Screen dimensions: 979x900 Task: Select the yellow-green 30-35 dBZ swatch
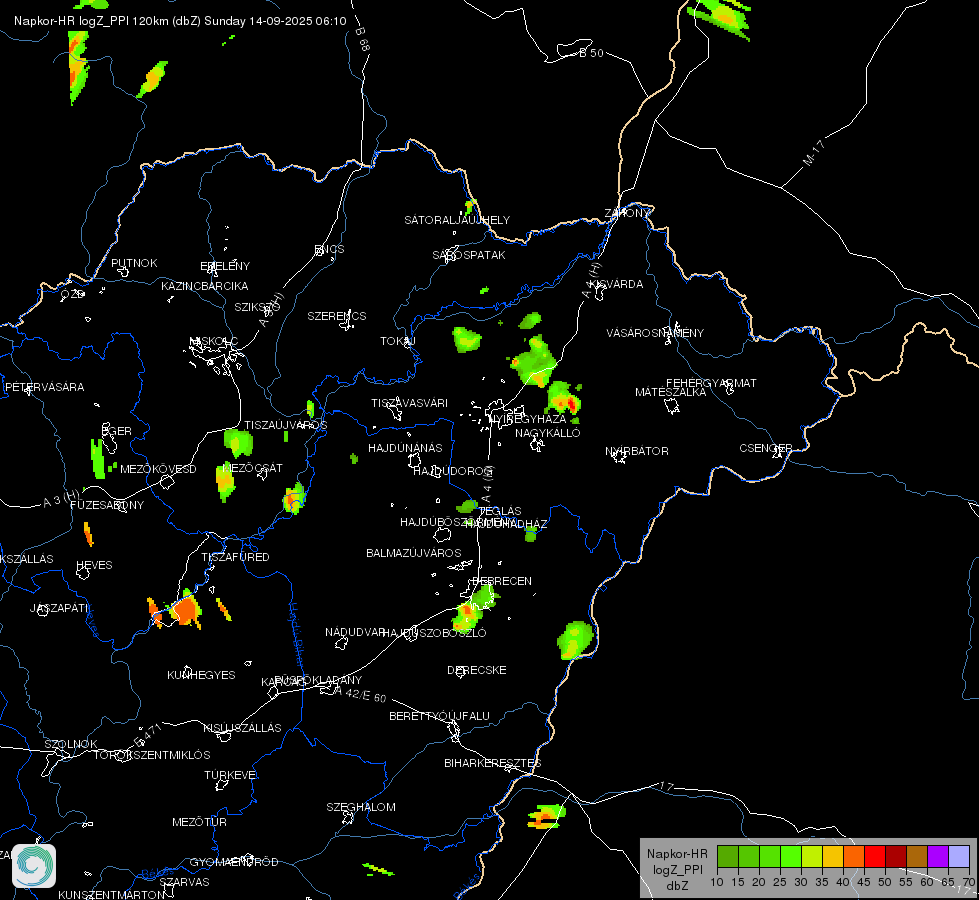pos(812,857)
